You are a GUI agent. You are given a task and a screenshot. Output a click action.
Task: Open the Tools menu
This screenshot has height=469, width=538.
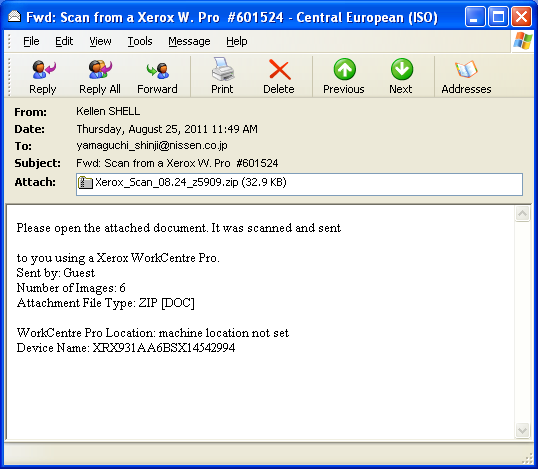coord(140,42)
